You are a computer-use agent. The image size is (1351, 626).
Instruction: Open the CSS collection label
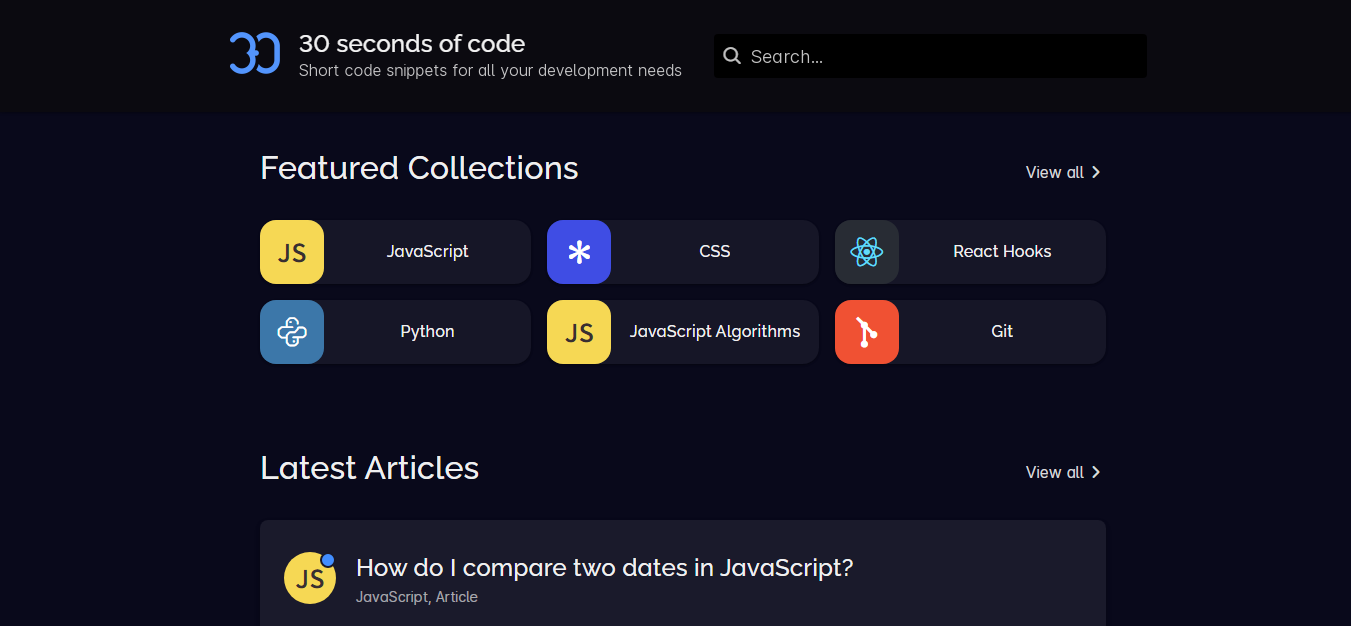click(715, 252)
